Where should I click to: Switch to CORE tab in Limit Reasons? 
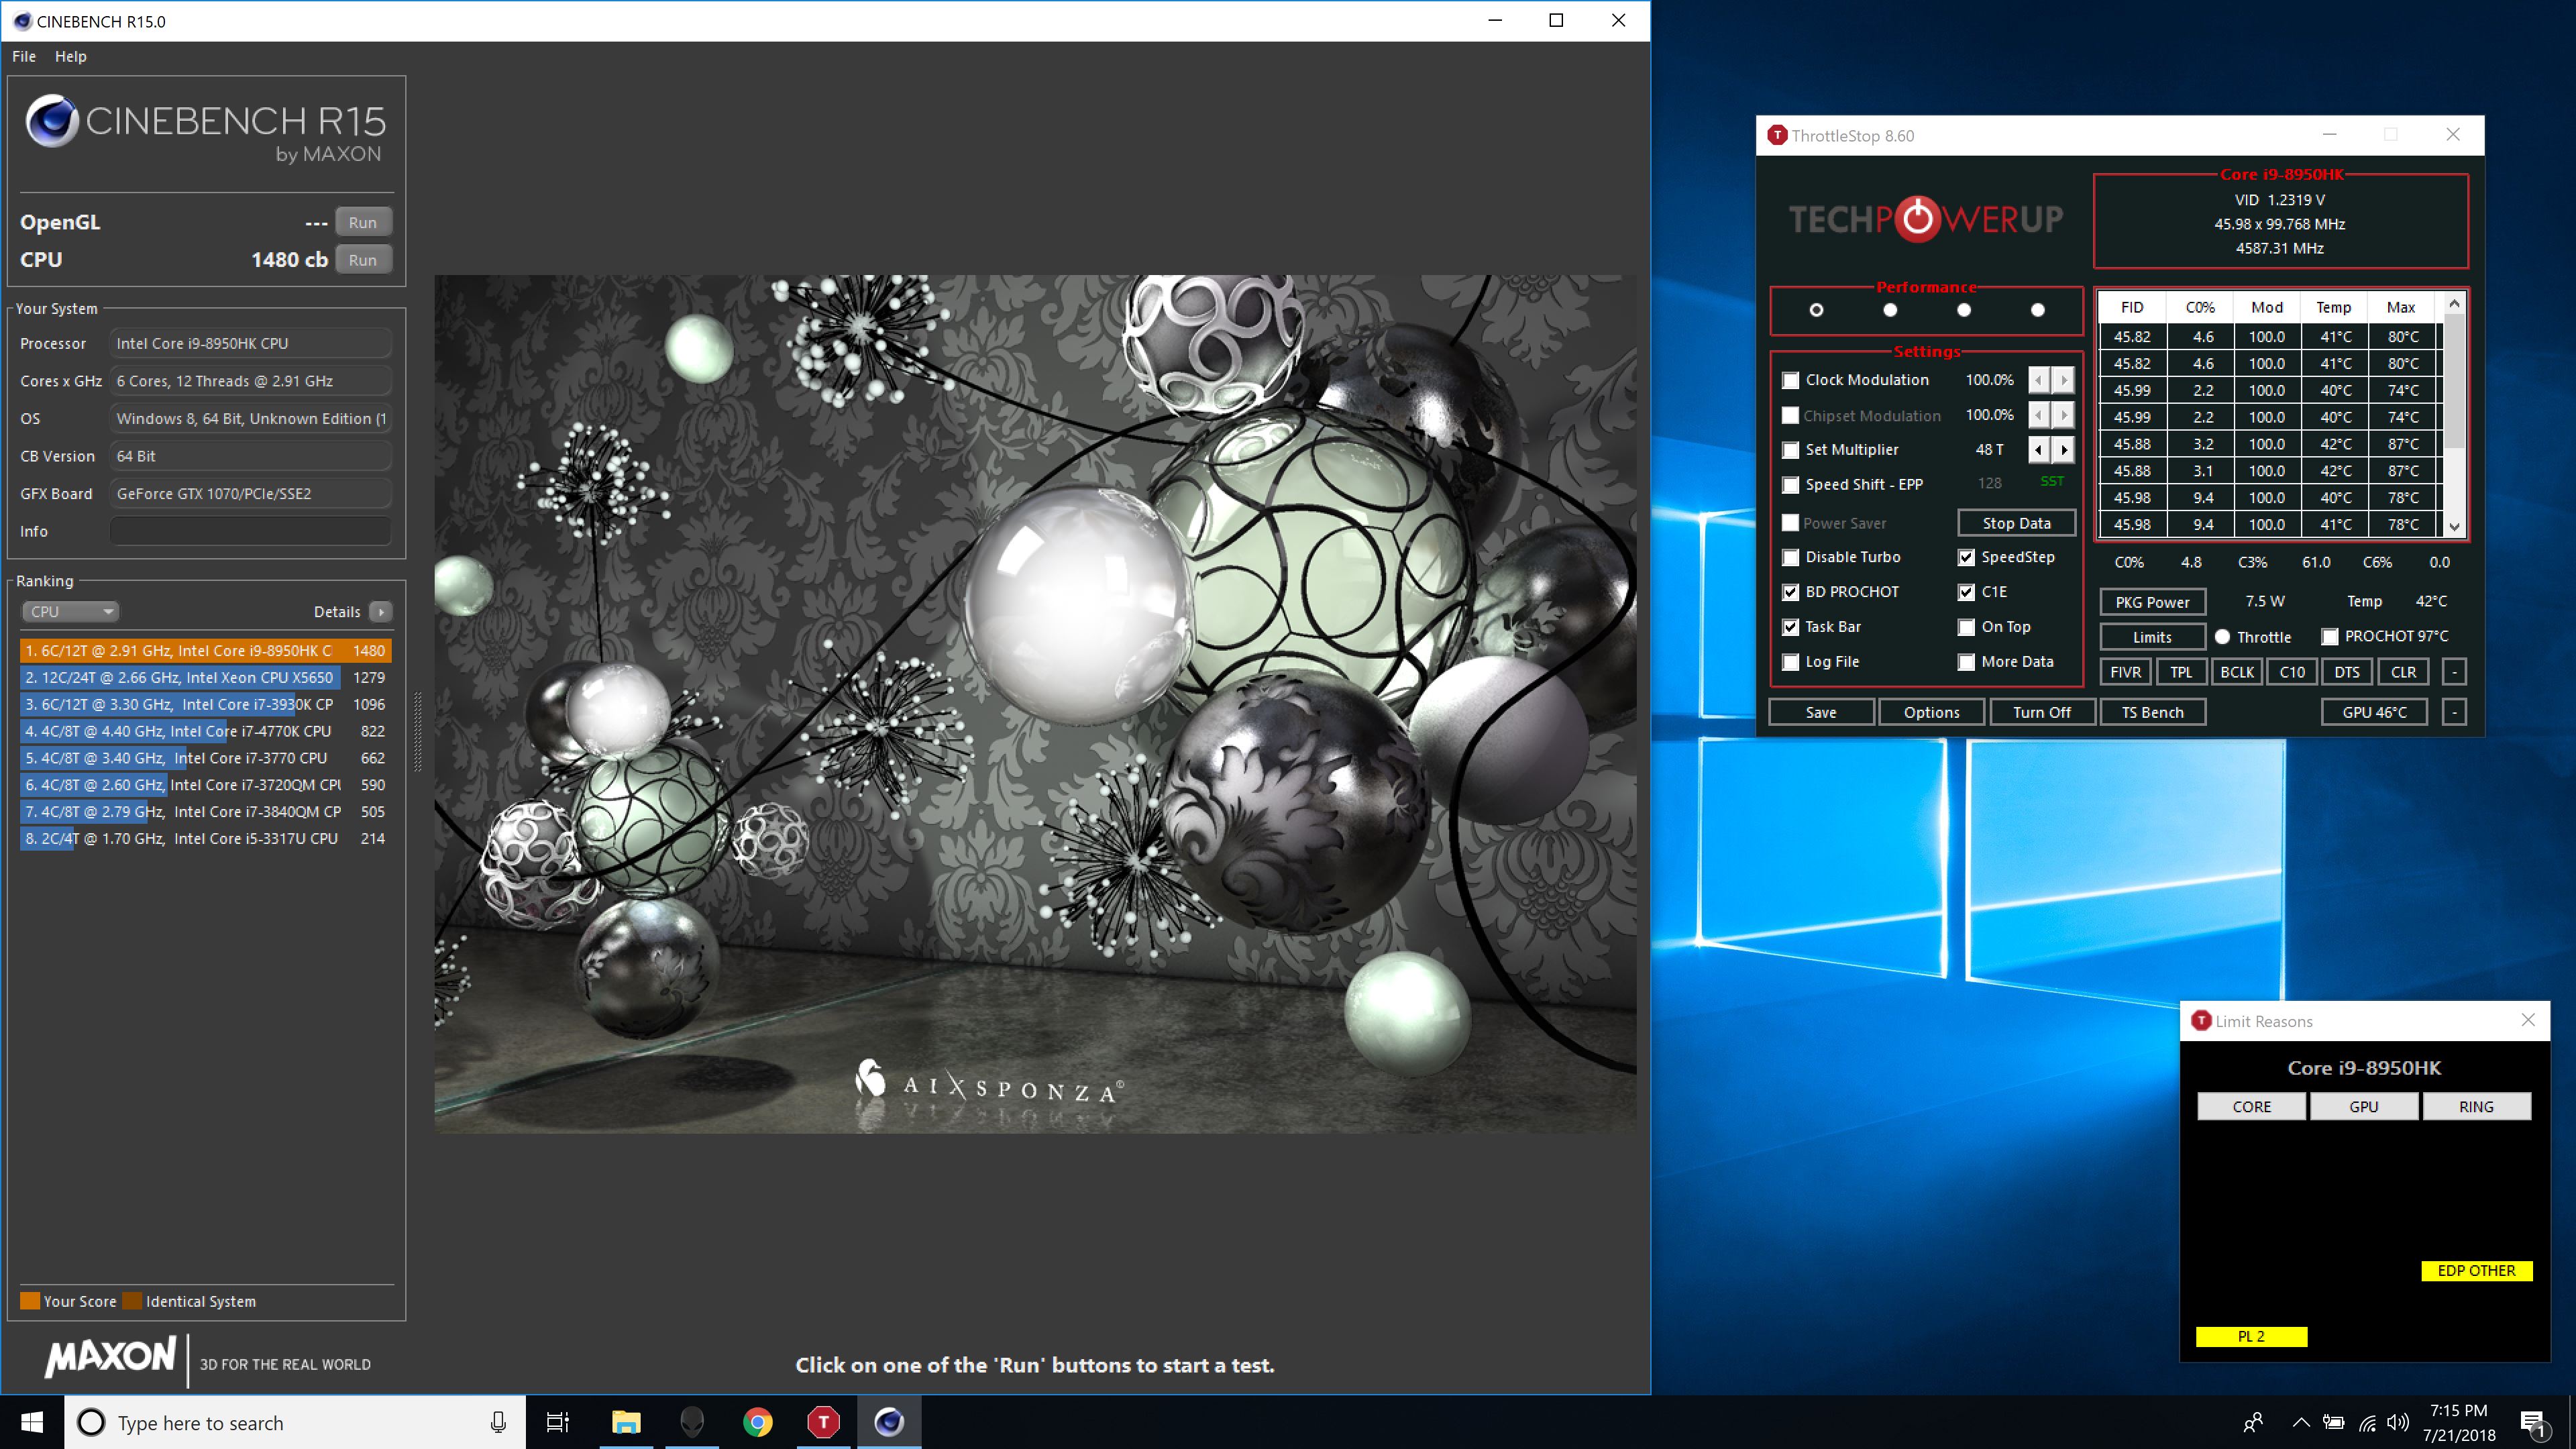pos(2252,1106)
